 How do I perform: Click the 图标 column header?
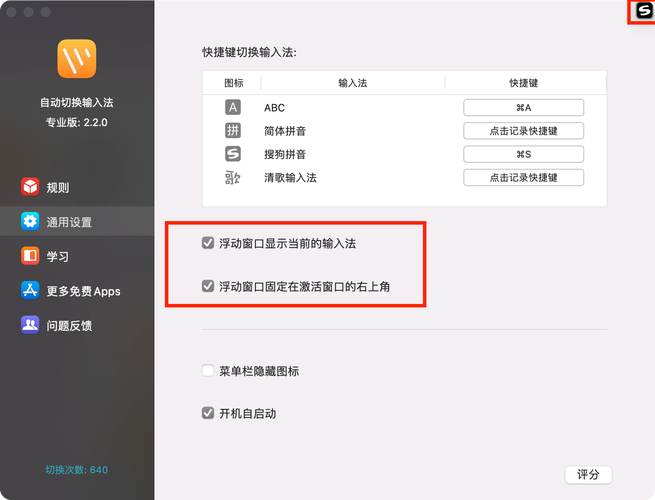point(234,83)
